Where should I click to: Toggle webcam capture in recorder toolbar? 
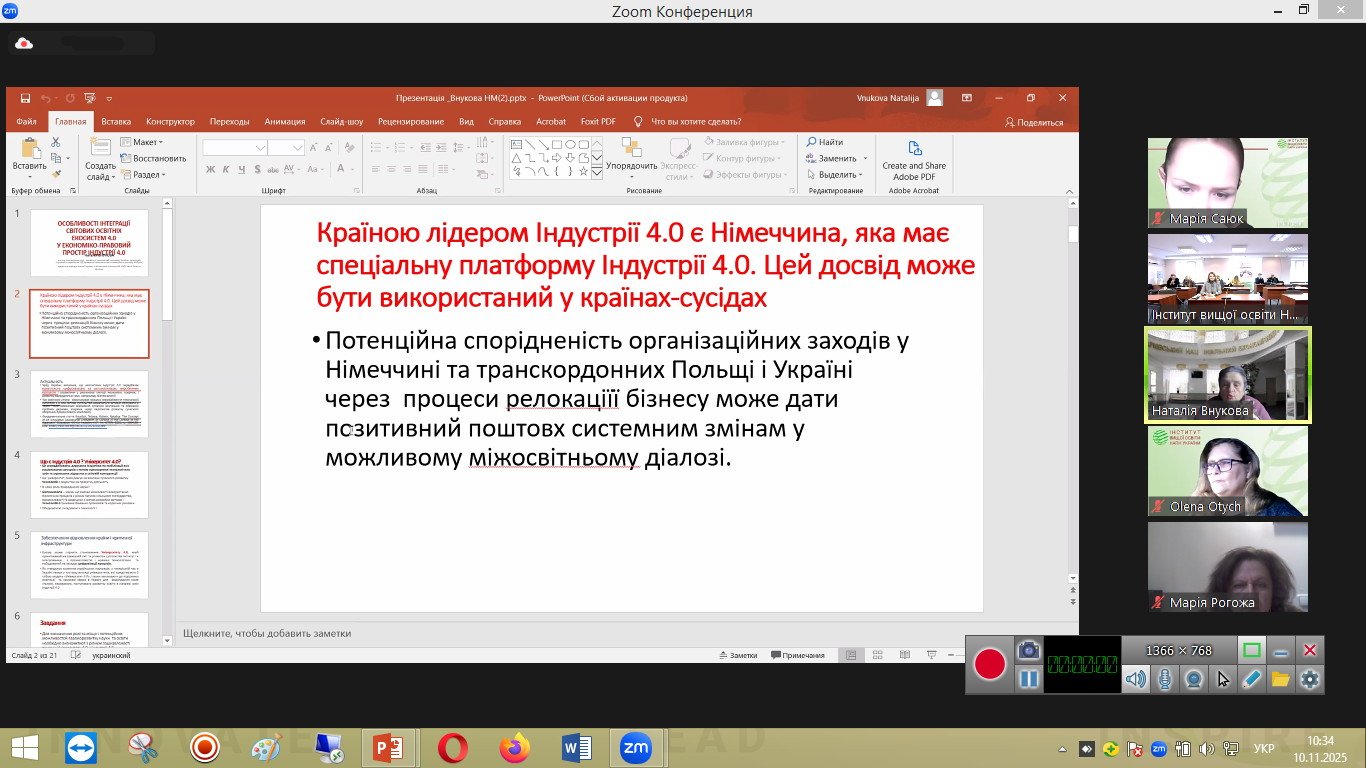pos(1193,680)
